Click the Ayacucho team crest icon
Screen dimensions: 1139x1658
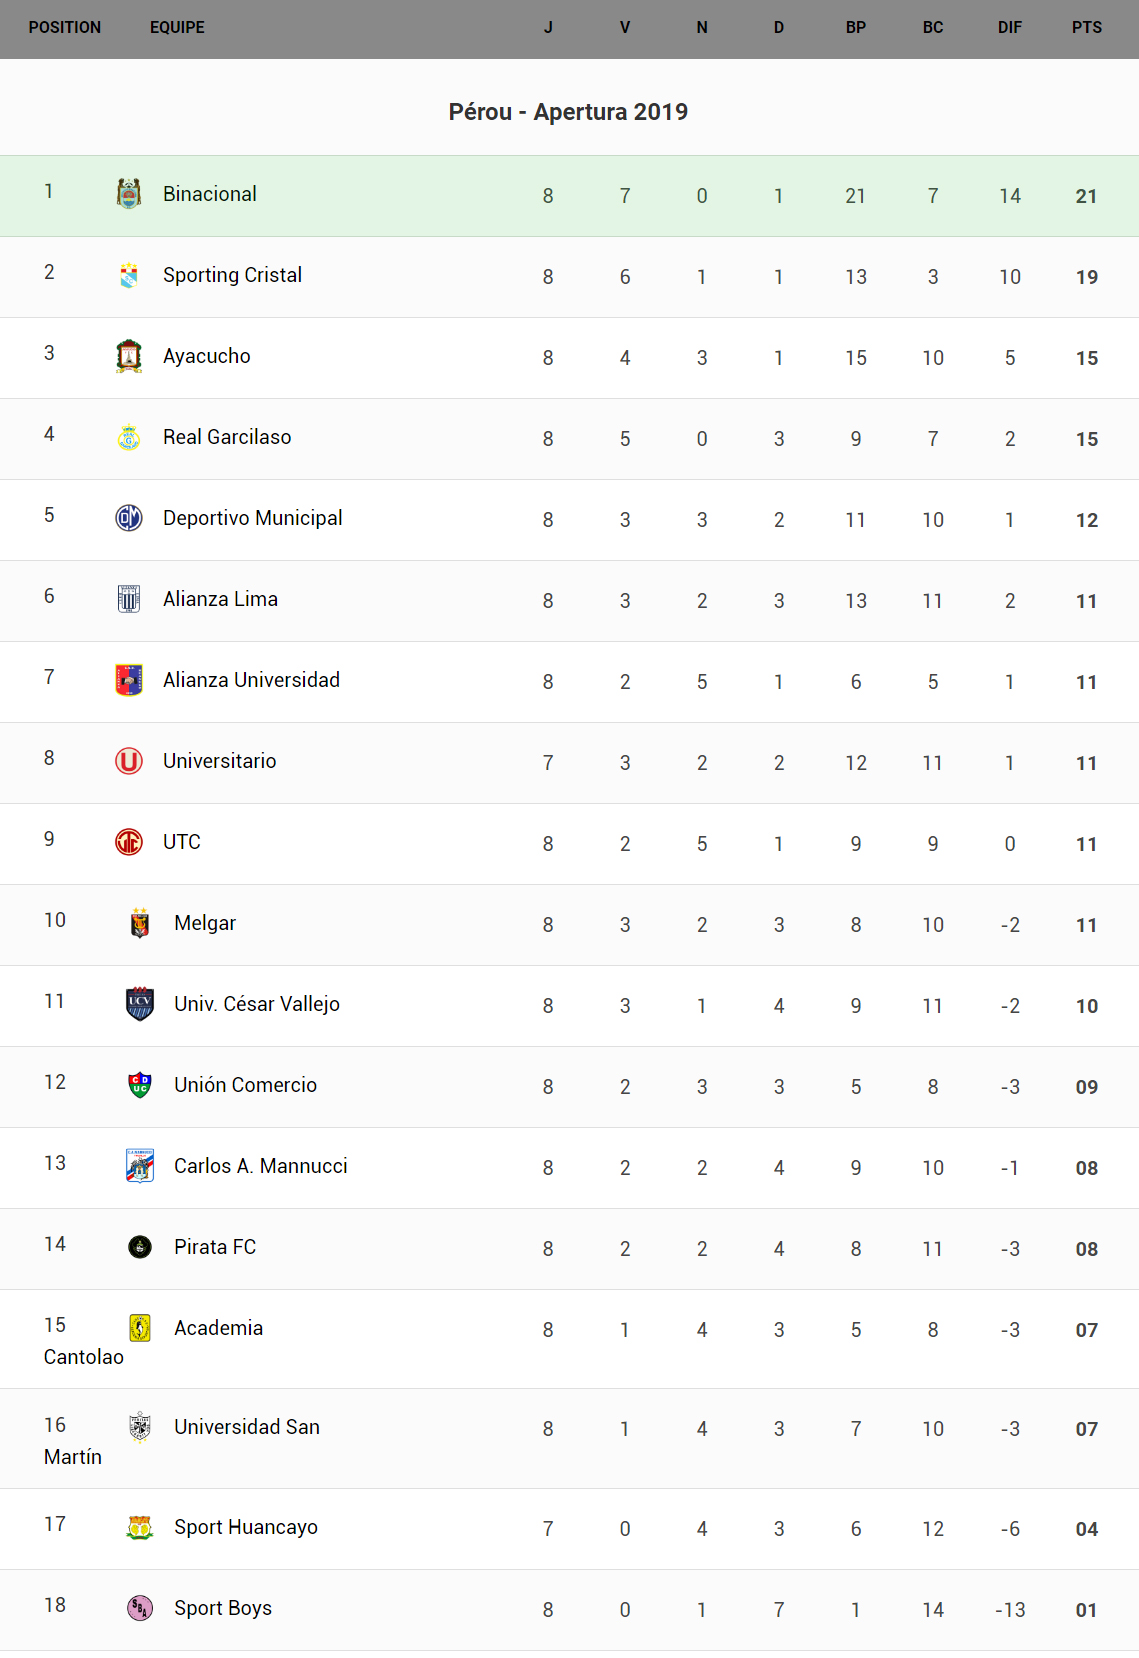click(129, 356)
